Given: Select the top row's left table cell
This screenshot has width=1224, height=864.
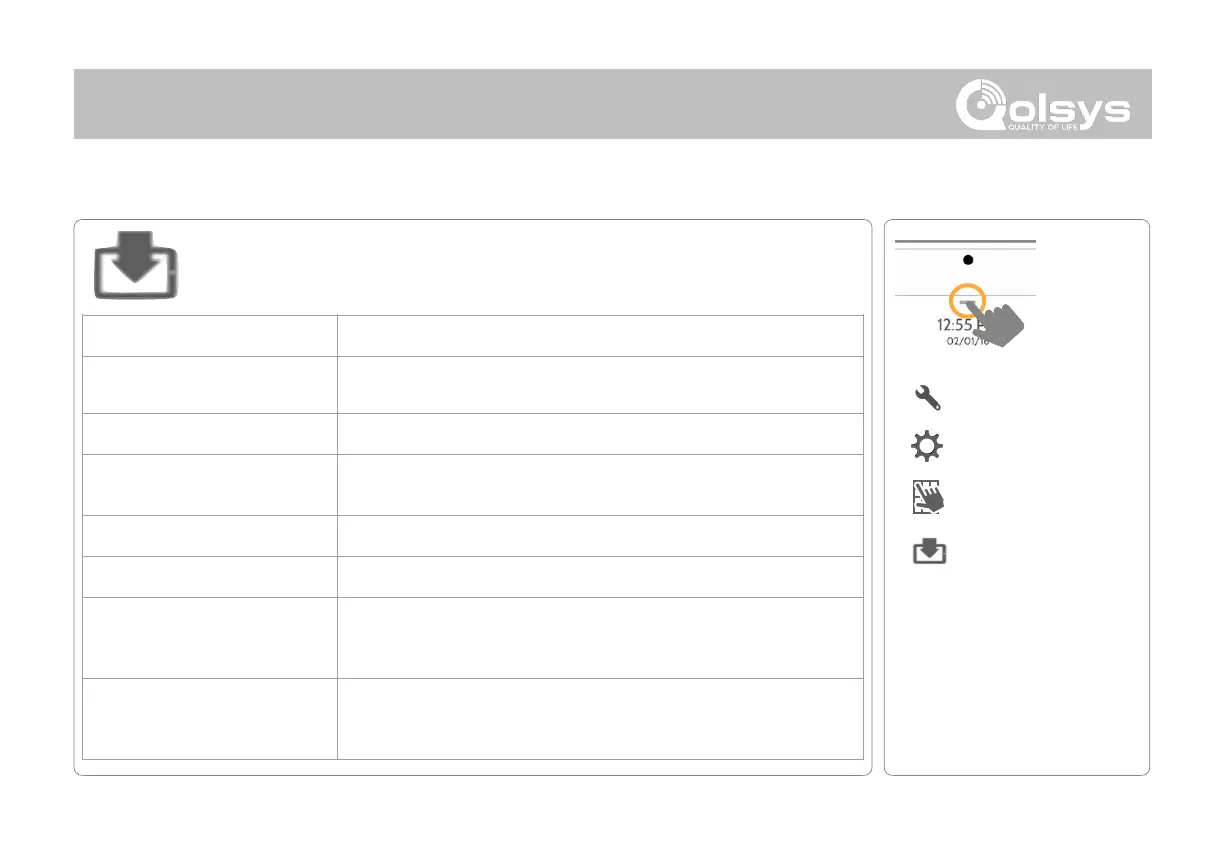Looking at the screenshot, I should (209, 335).
